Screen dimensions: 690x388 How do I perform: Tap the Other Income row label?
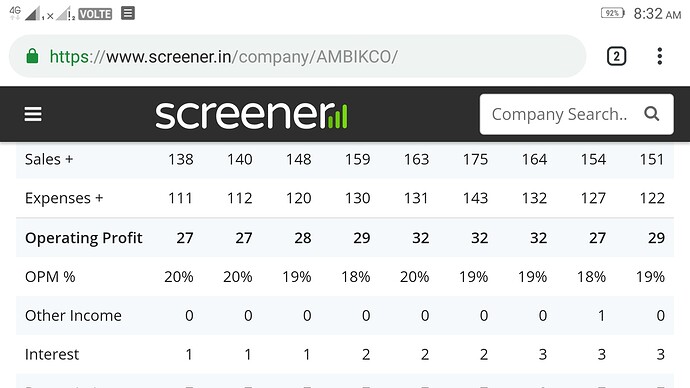[73, 315]
